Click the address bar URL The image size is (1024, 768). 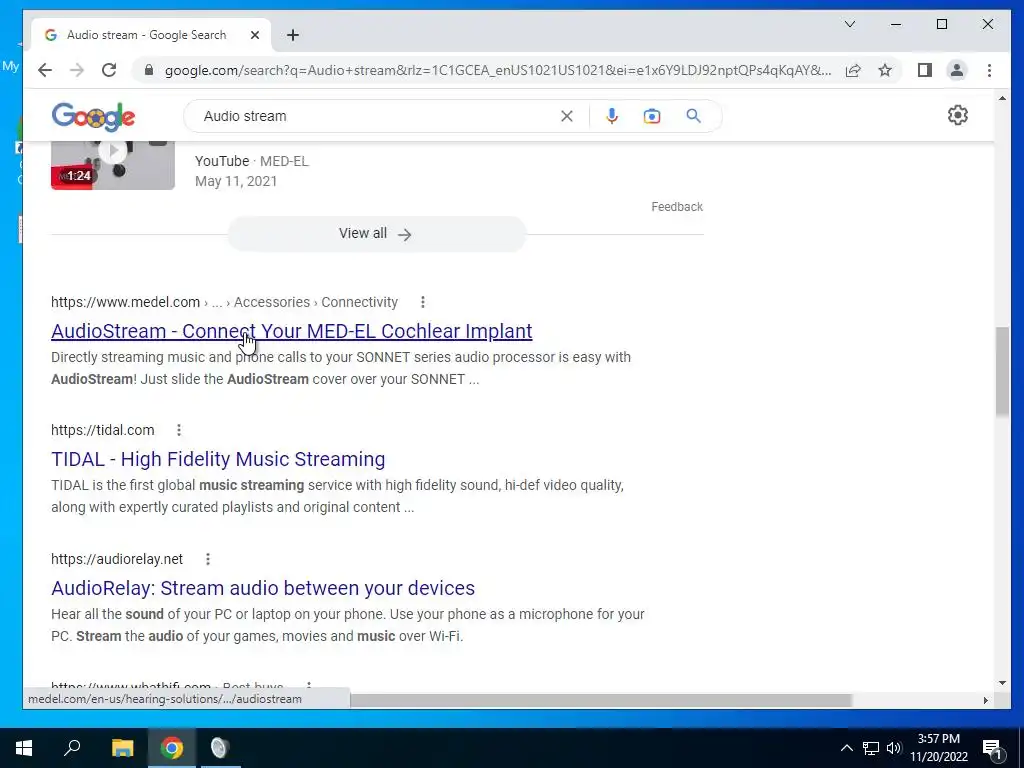click(x=498, y=71)
